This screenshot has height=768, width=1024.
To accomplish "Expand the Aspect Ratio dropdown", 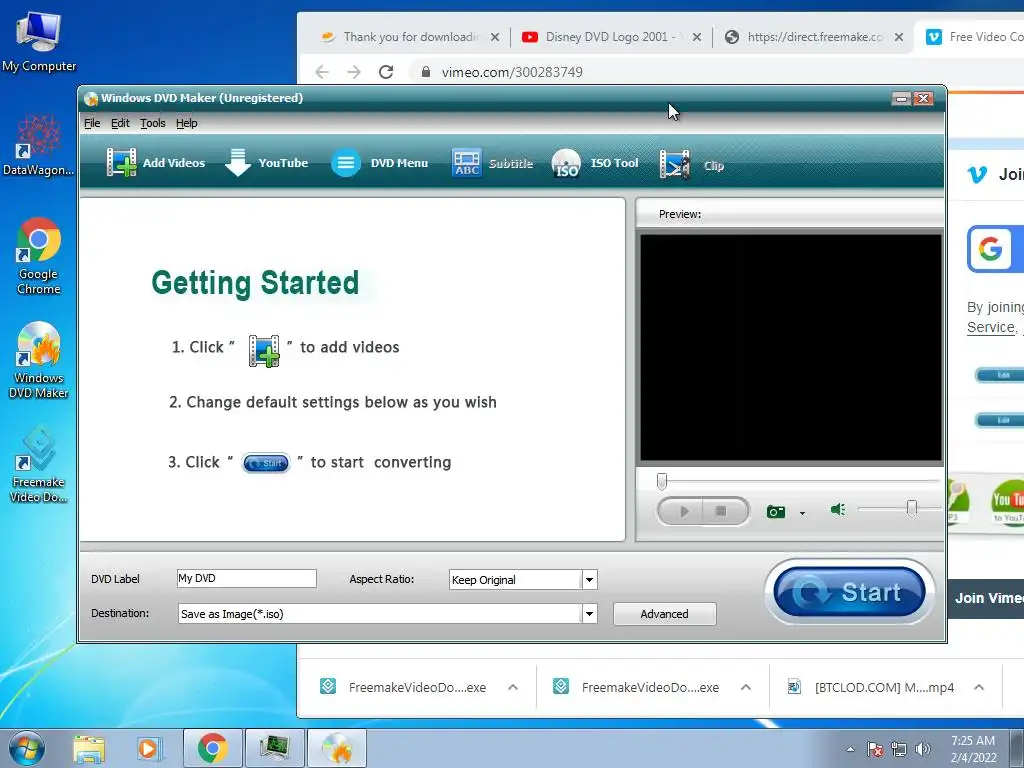I will (589, 580).
